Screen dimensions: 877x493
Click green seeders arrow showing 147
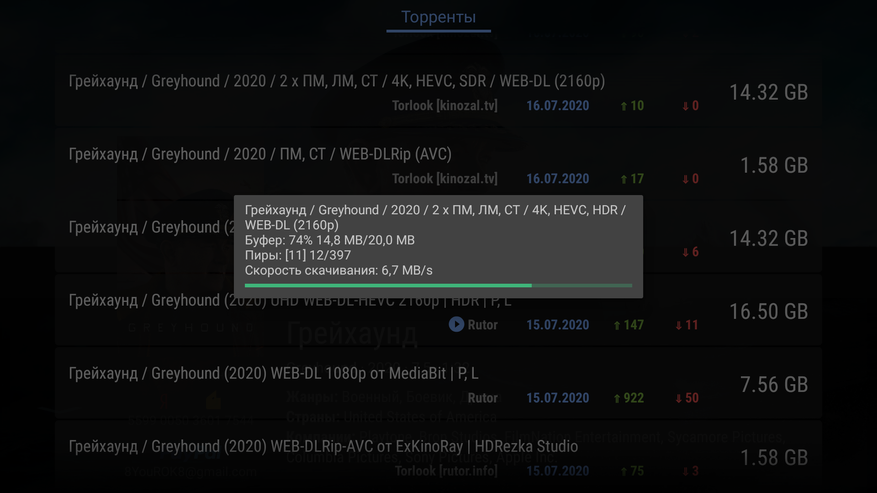pyautogui.click(x=617, y=325)
